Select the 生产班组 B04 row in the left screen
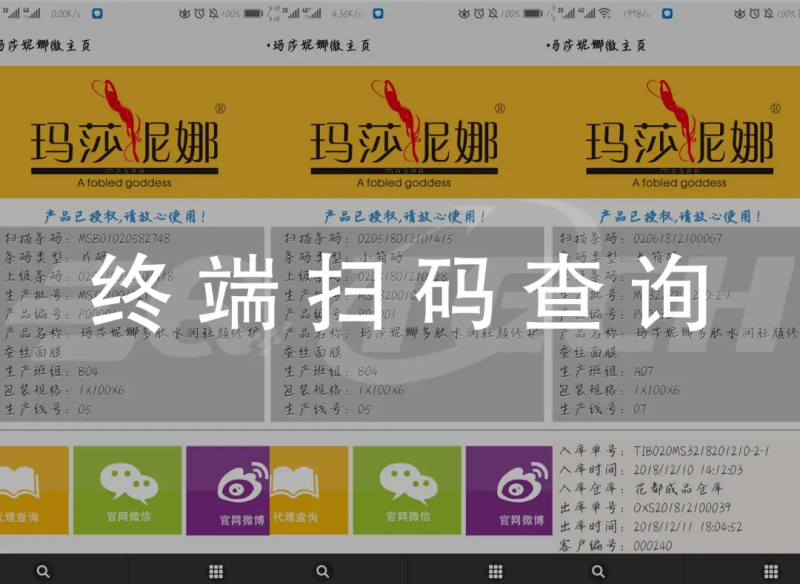Image resolution: width=800 pixels, height=584 pixels. [52, 371]
